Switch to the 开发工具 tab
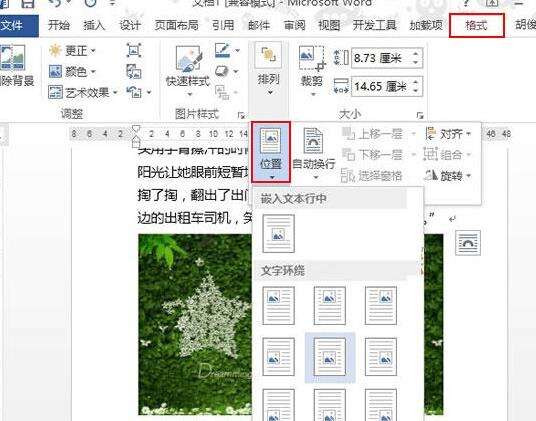 pyautogui.click(x=375, y=25)
